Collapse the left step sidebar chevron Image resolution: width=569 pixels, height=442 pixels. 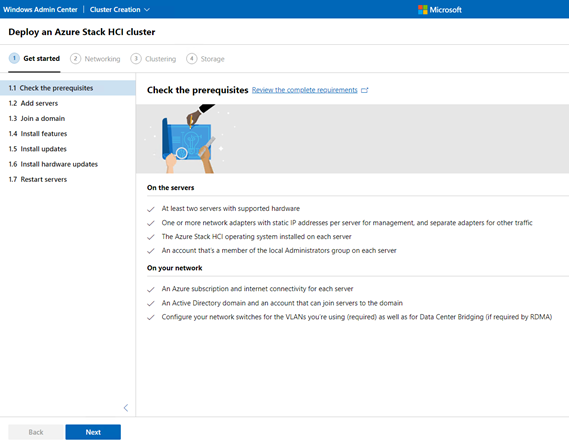click(x=126, y=408)
